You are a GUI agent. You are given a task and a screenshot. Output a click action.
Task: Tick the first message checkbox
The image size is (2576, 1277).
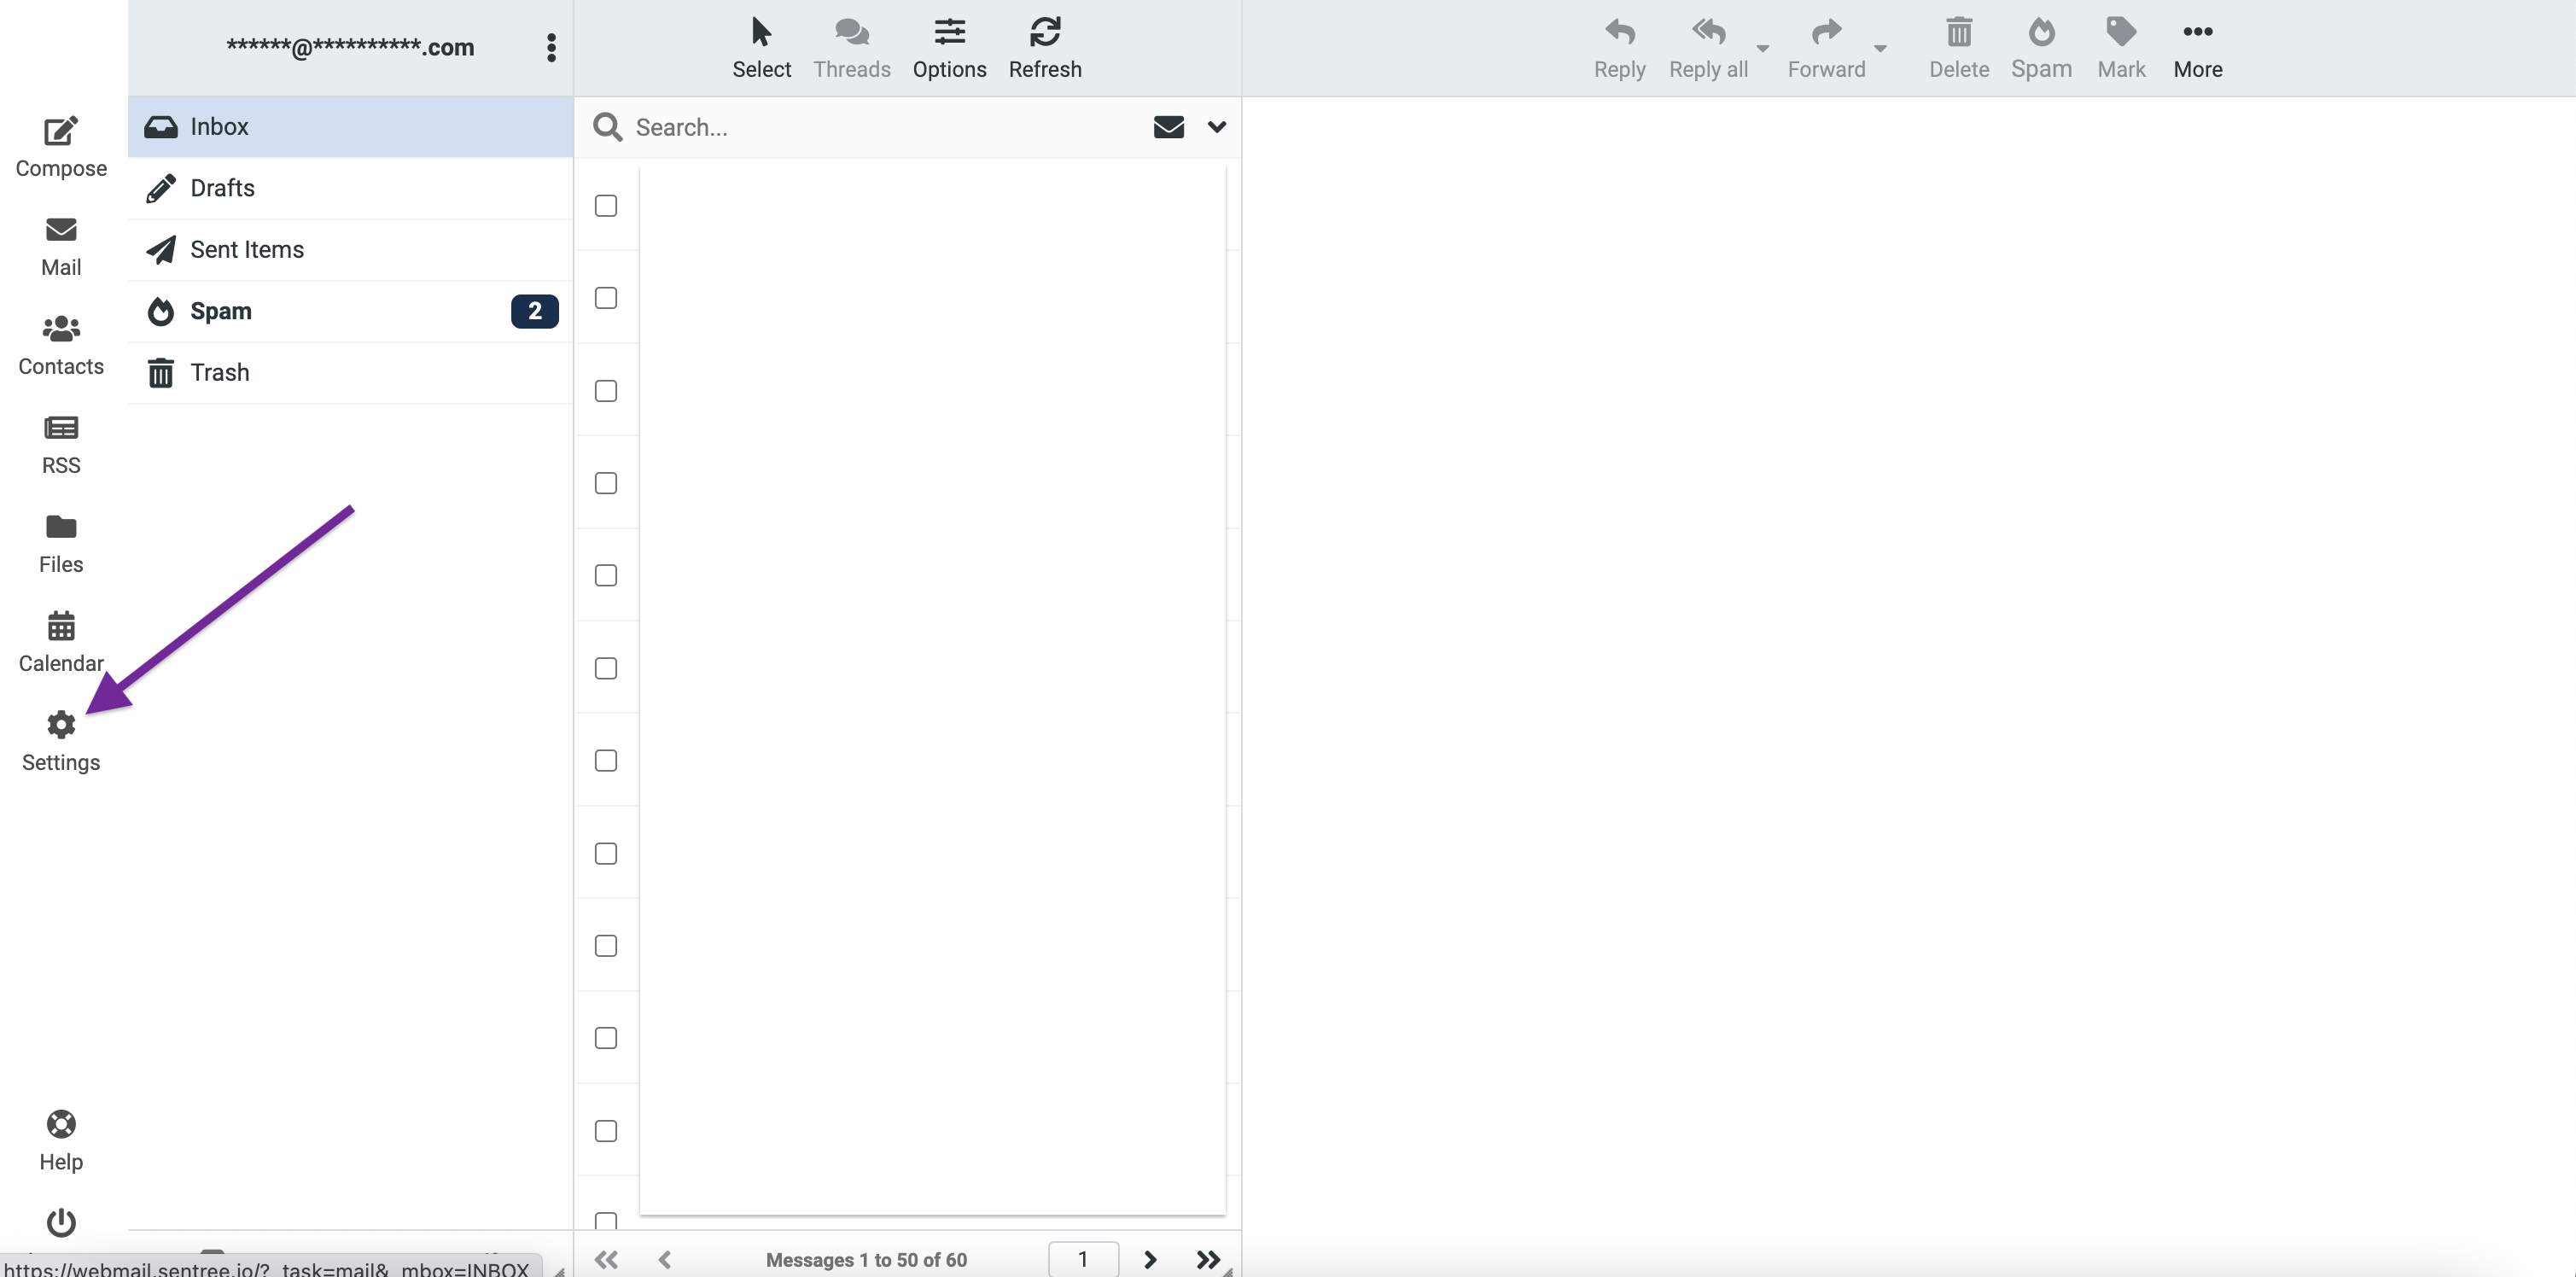click(605, 206)
